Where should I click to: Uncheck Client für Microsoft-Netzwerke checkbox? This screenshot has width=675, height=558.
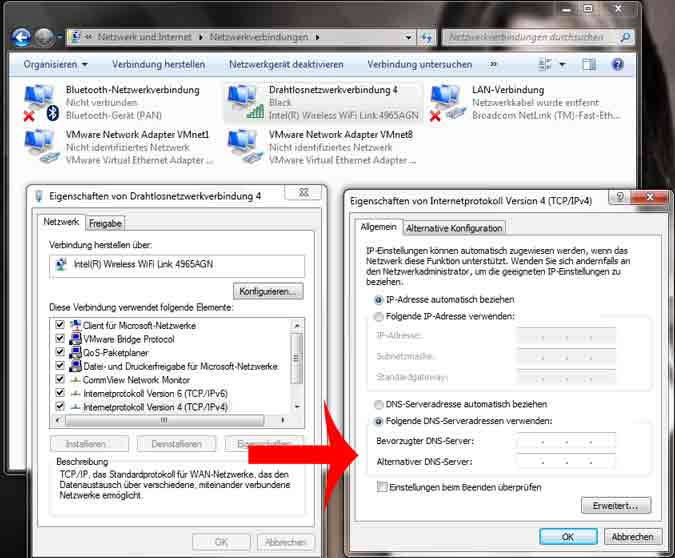60,325
